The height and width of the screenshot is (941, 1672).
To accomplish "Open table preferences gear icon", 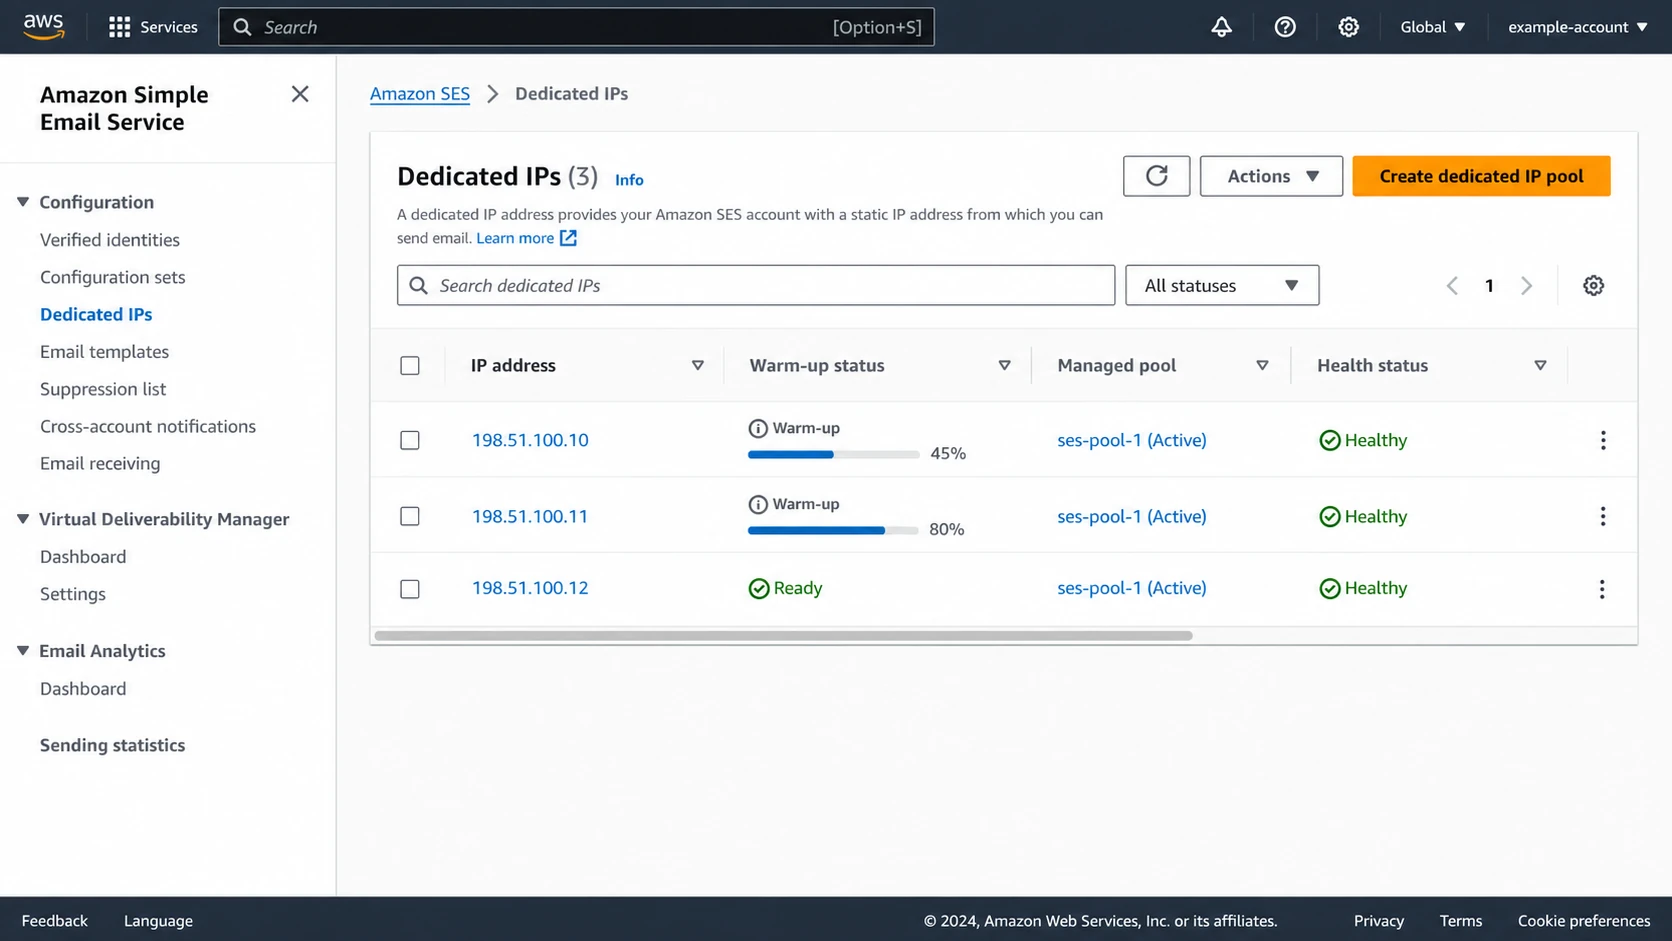I will [x=1593, y=286].
